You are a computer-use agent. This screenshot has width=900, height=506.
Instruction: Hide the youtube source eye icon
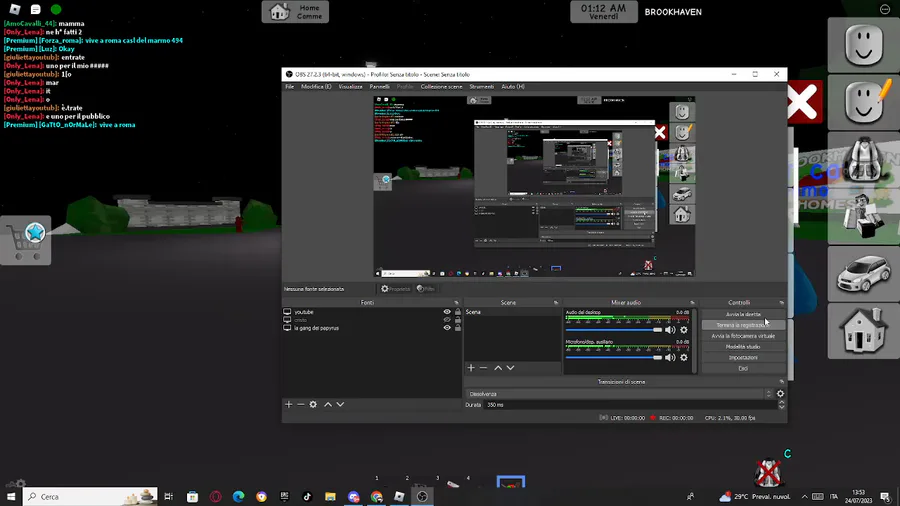tap(447, 312)
